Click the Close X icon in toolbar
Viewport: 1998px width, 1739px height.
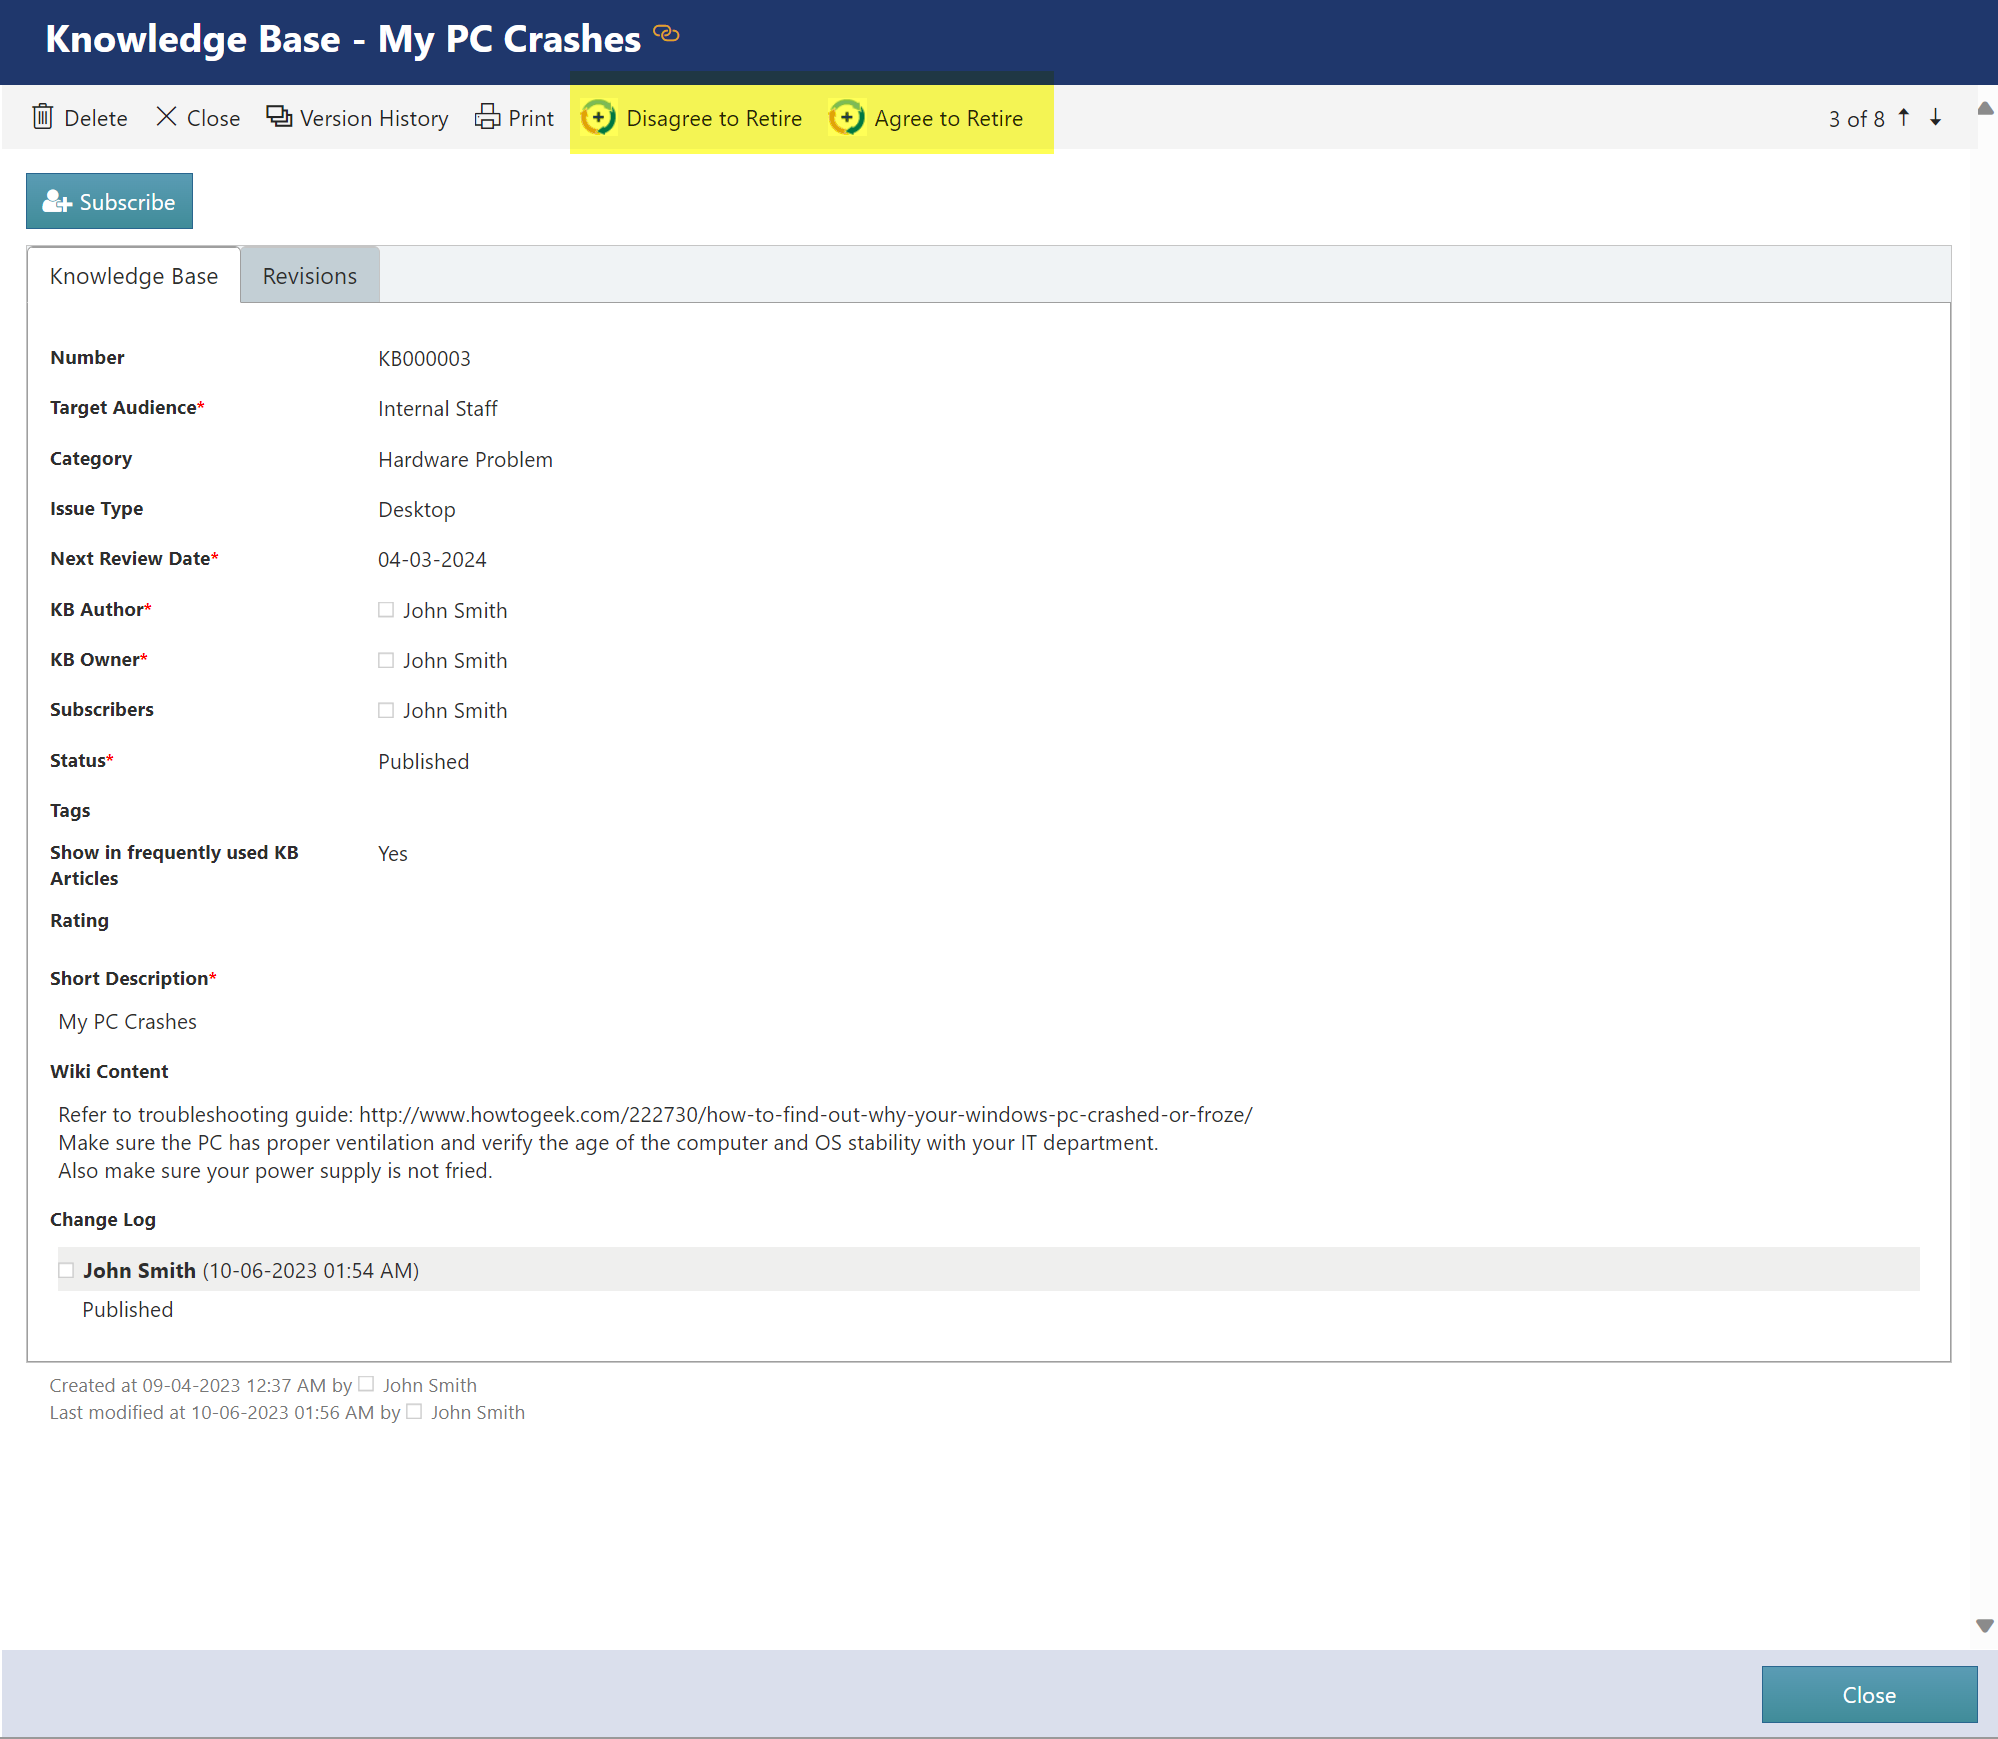click(167, 117)
